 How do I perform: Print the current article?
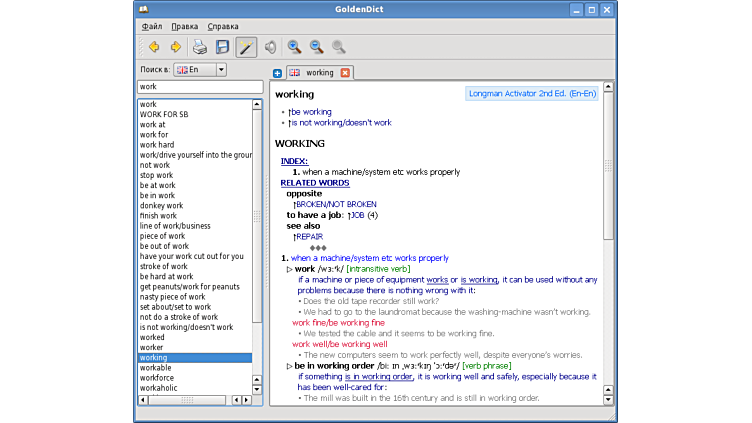point(200,47)
